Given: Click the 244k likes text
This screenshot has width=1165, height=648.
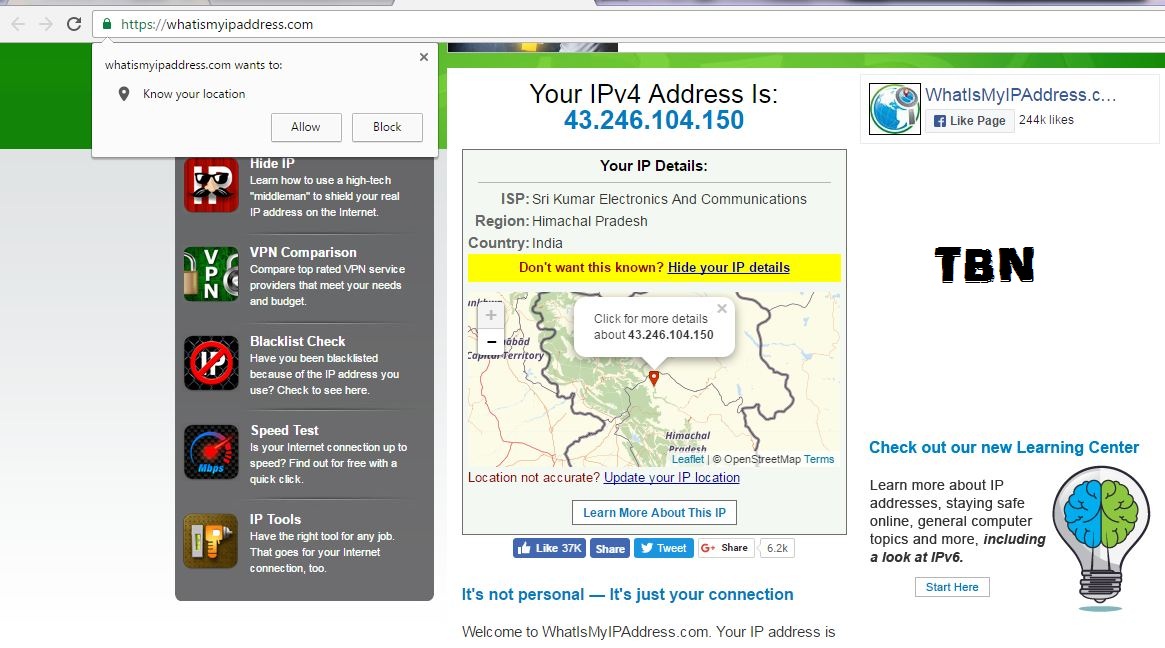Looking at the screenshot, I should pos(1046,120).
